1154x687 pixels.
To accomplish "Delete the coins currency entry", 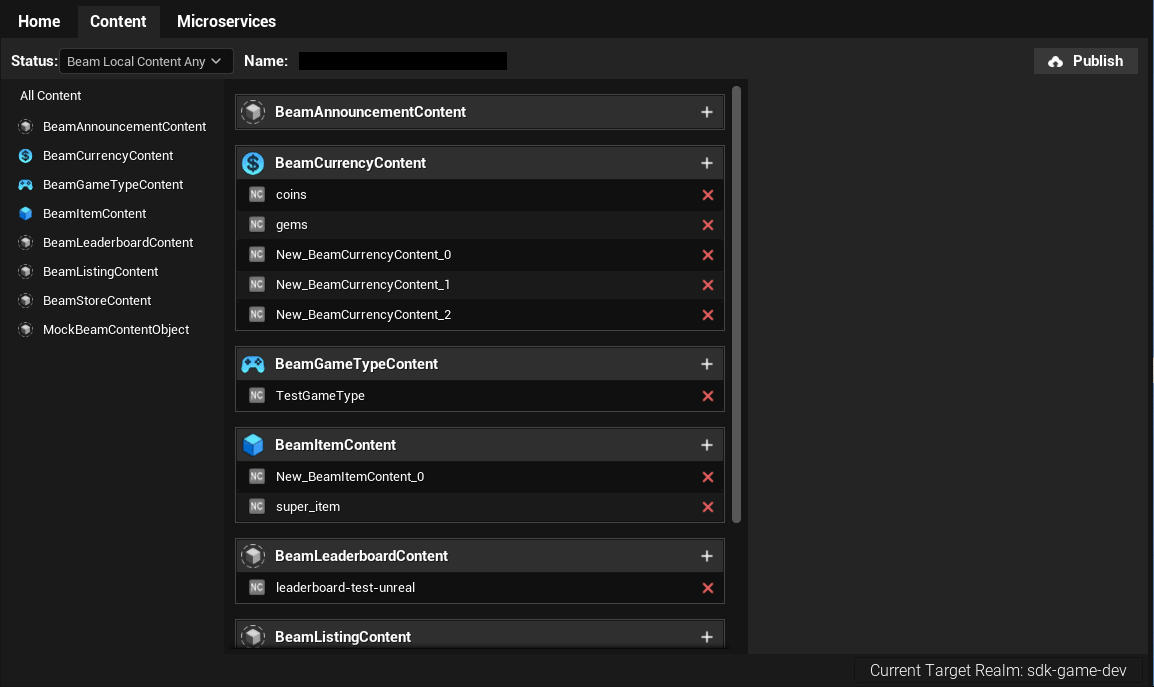I will 708,195.
